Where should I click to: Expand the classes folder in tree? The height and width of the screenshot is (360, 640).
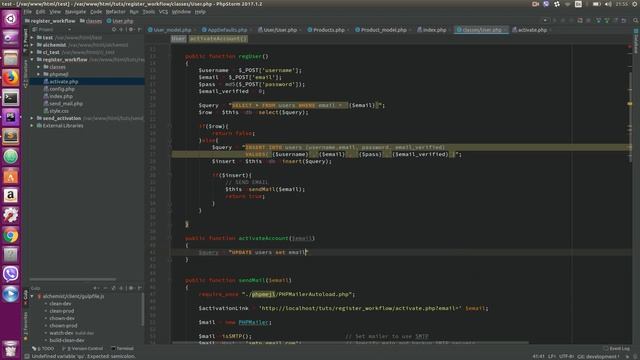click(x=39, y=67)
